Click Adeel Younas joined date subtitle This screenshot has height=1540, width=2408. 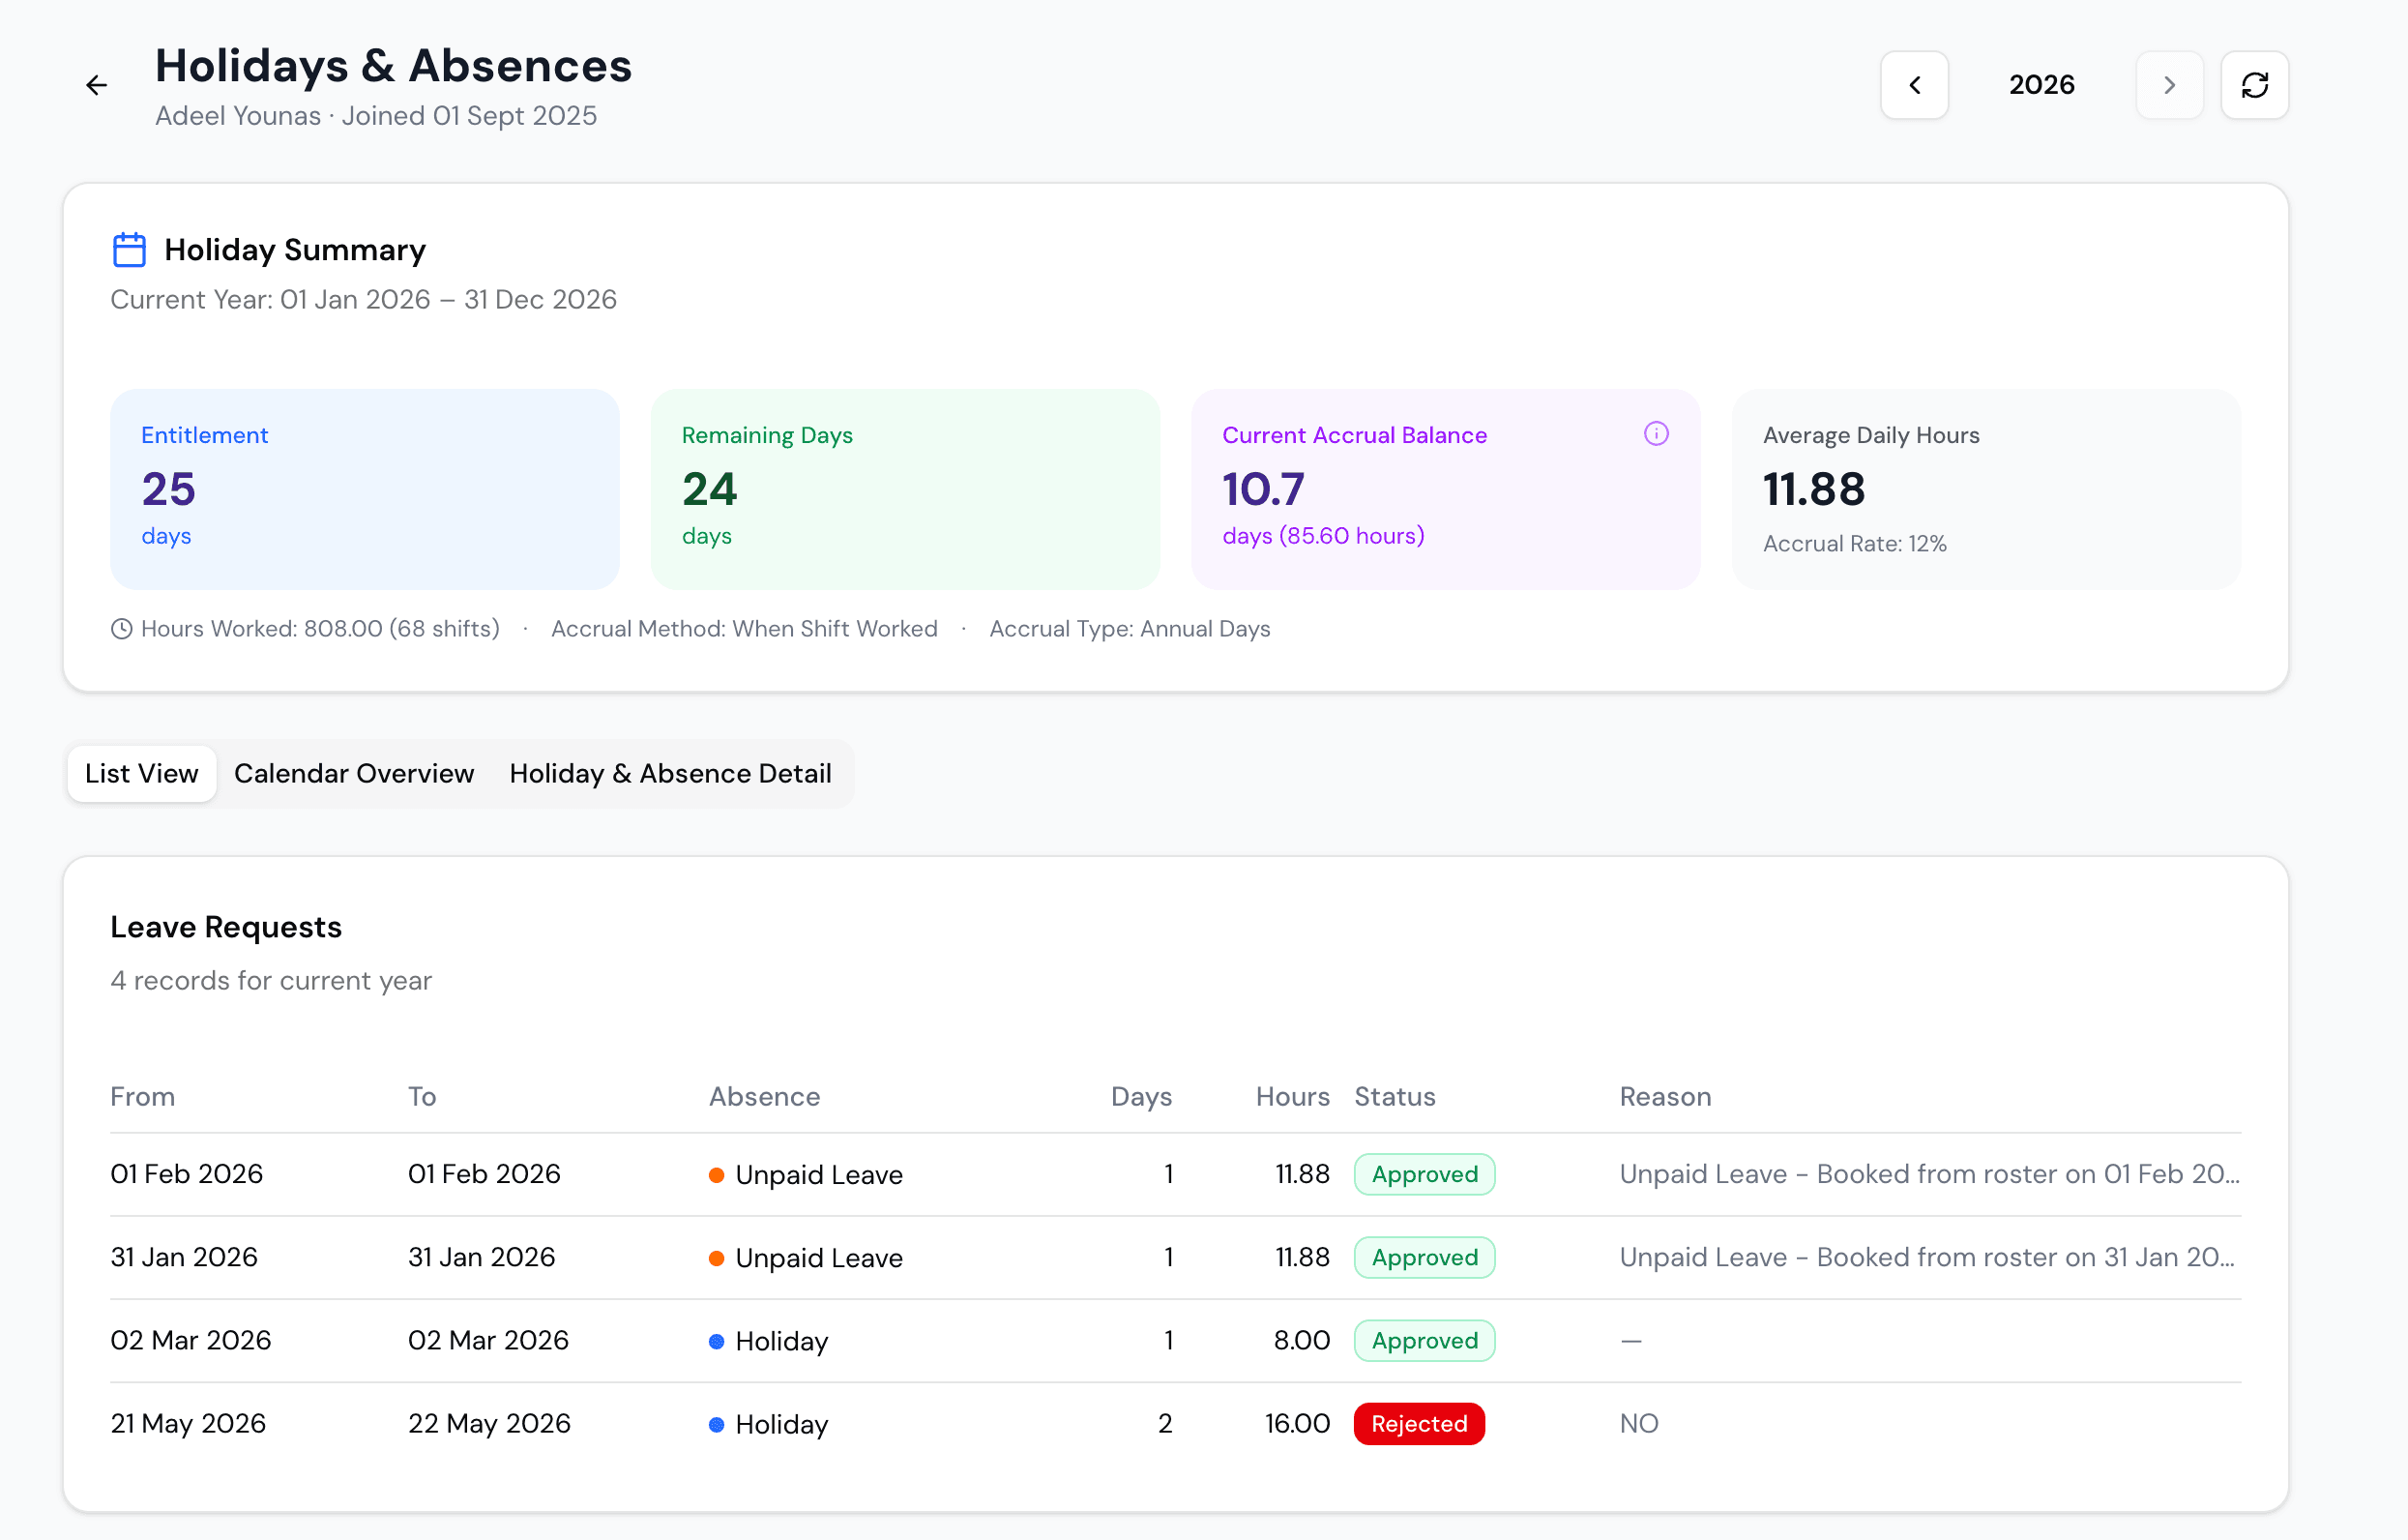(x=376, y=116)
